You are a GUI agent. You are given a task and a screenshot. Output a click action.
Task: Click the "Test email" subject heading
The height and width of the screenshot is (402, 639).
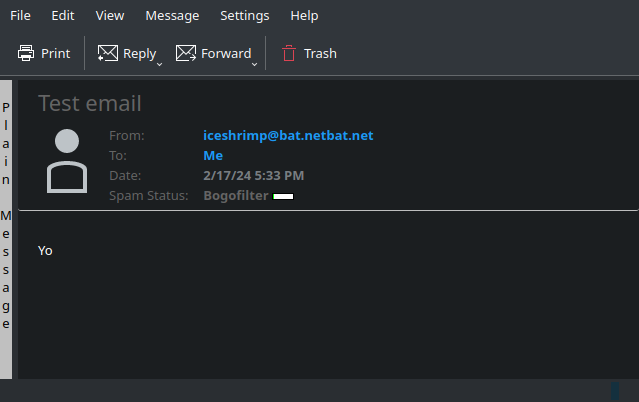pos(90,103)
